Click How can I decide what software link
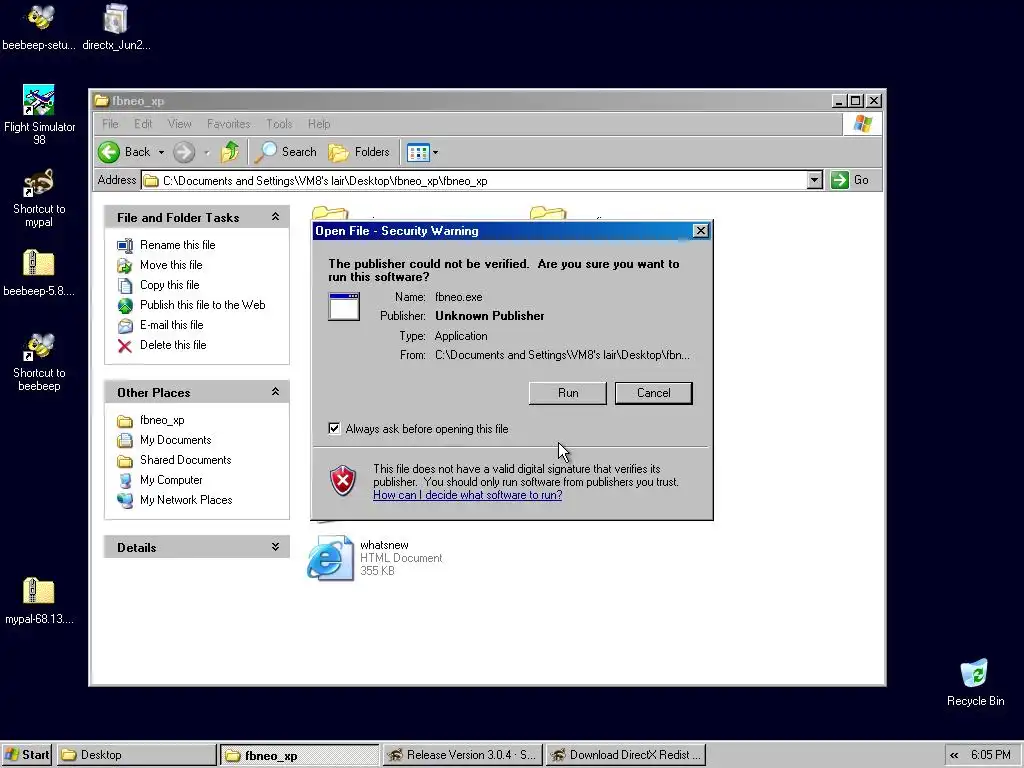1024x768 pixels. [x=467, y=495]
